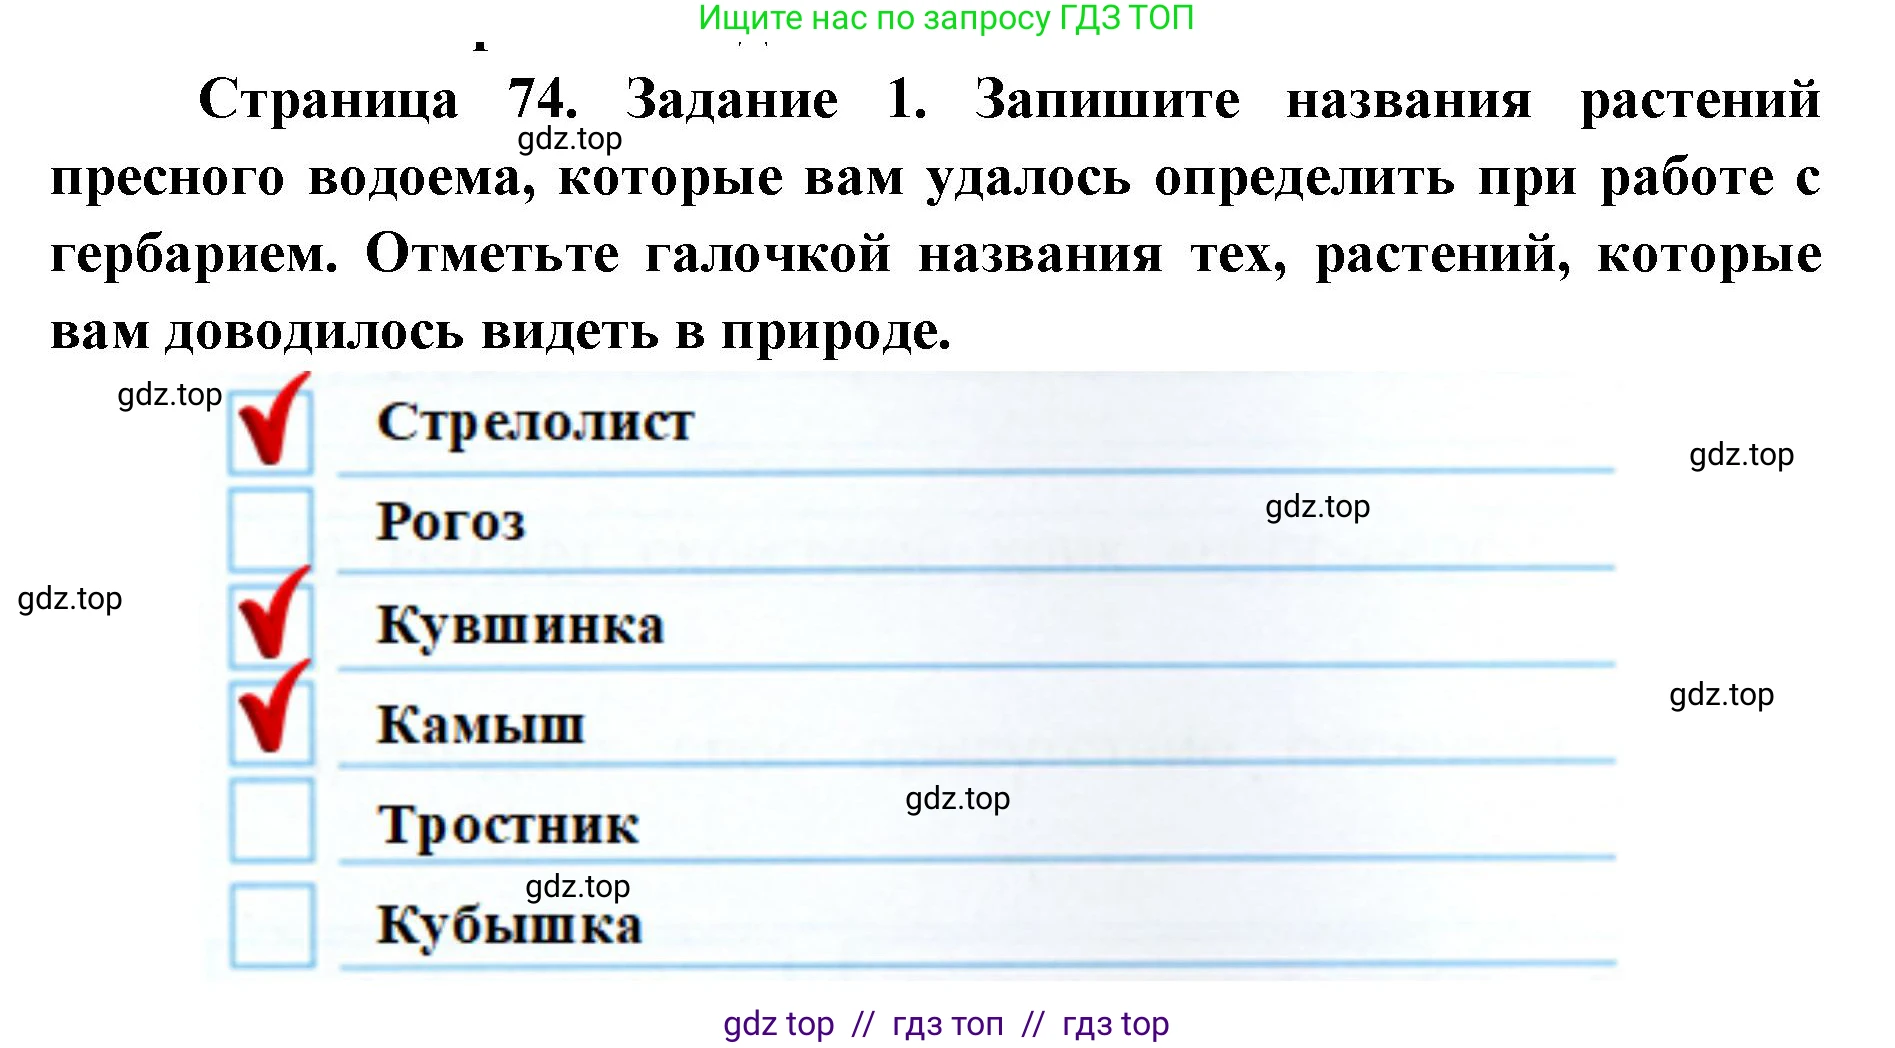The image size is (1895, 1048).
Task: Select the label Тростник
Action: [508, 824]
